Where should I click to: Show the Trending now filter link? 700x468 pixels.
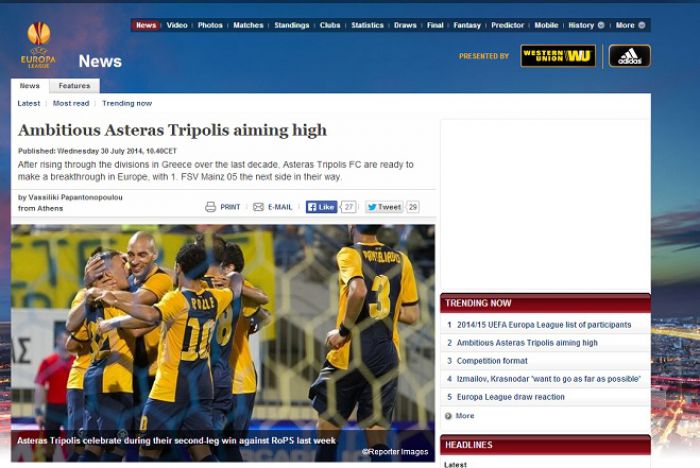(127, 103)
